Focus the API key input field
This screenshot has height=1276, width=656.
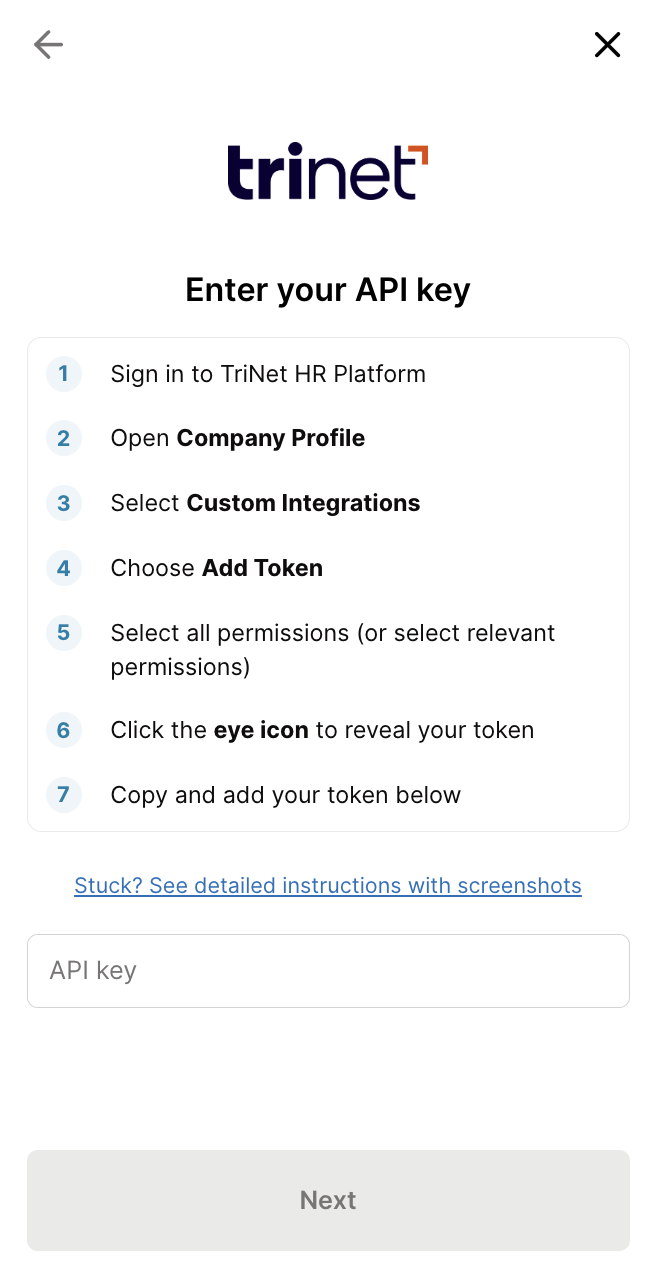point(328,971)
